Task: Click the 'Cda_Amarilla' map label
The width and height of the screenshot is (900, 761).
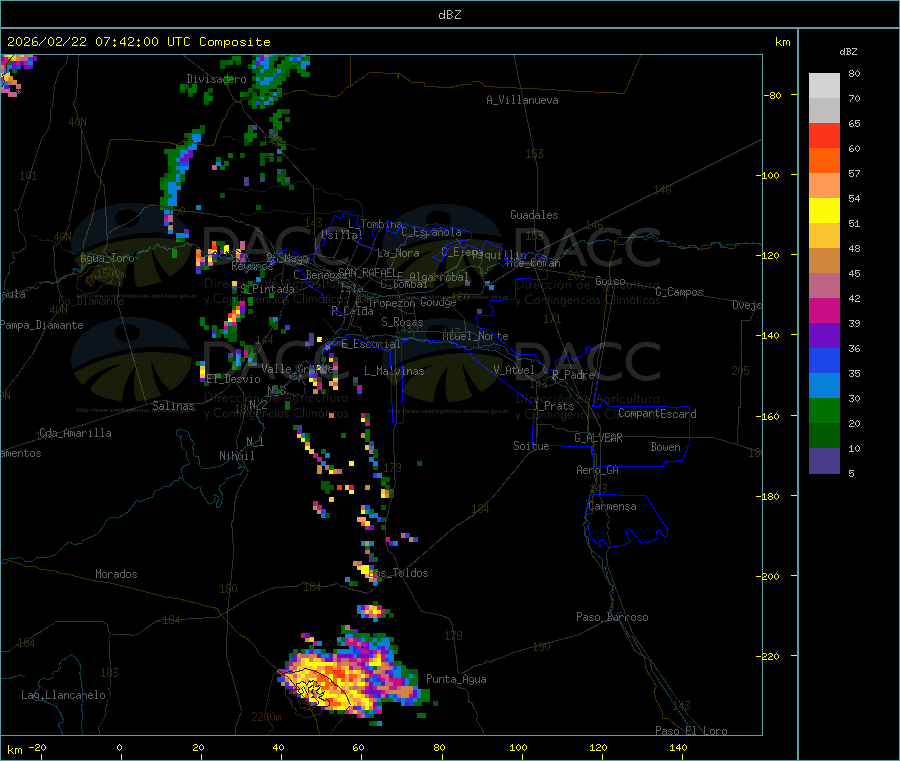Action: click(x=75, y=433)
